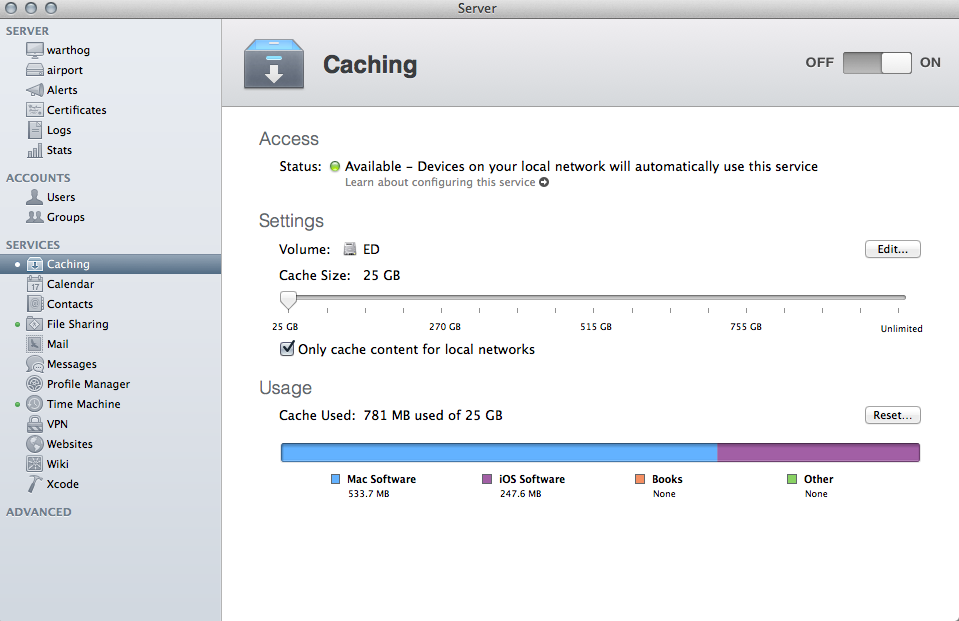
Task: Select the airport device icon
Action: tap(34, 70)
